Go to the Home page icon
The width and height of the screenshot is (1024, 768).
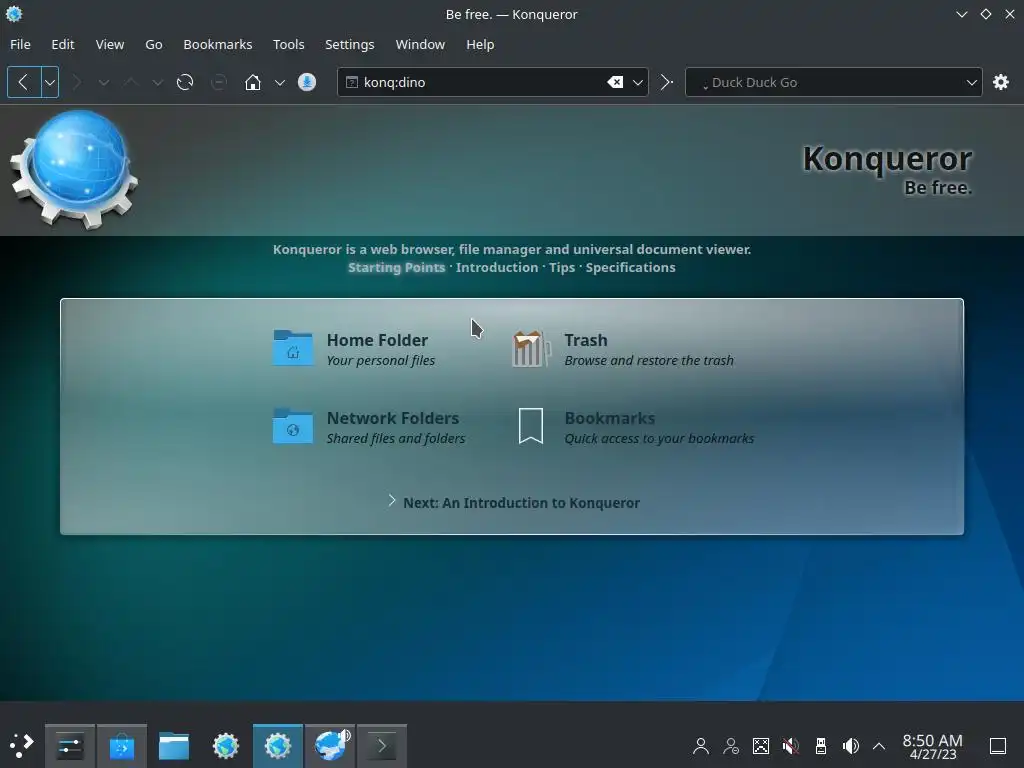[253, 82]
